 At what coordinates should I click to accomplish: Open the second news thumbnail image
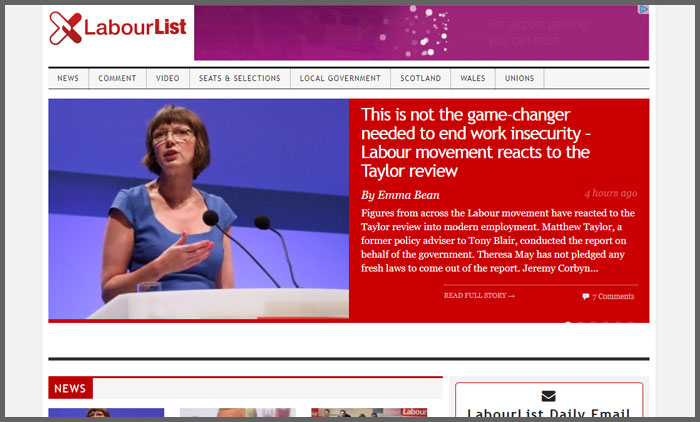pyautogui.click(x=238, y=413)
